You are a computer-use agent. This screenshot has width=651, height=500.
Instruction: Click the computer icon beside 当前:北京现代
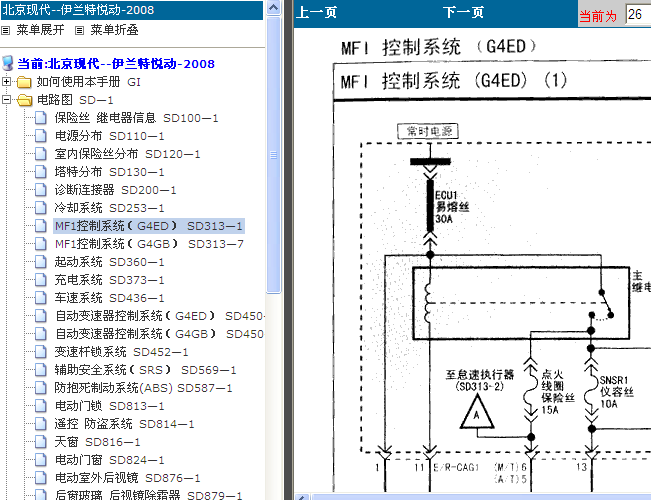pyautogui.click(x=7, y=63)
